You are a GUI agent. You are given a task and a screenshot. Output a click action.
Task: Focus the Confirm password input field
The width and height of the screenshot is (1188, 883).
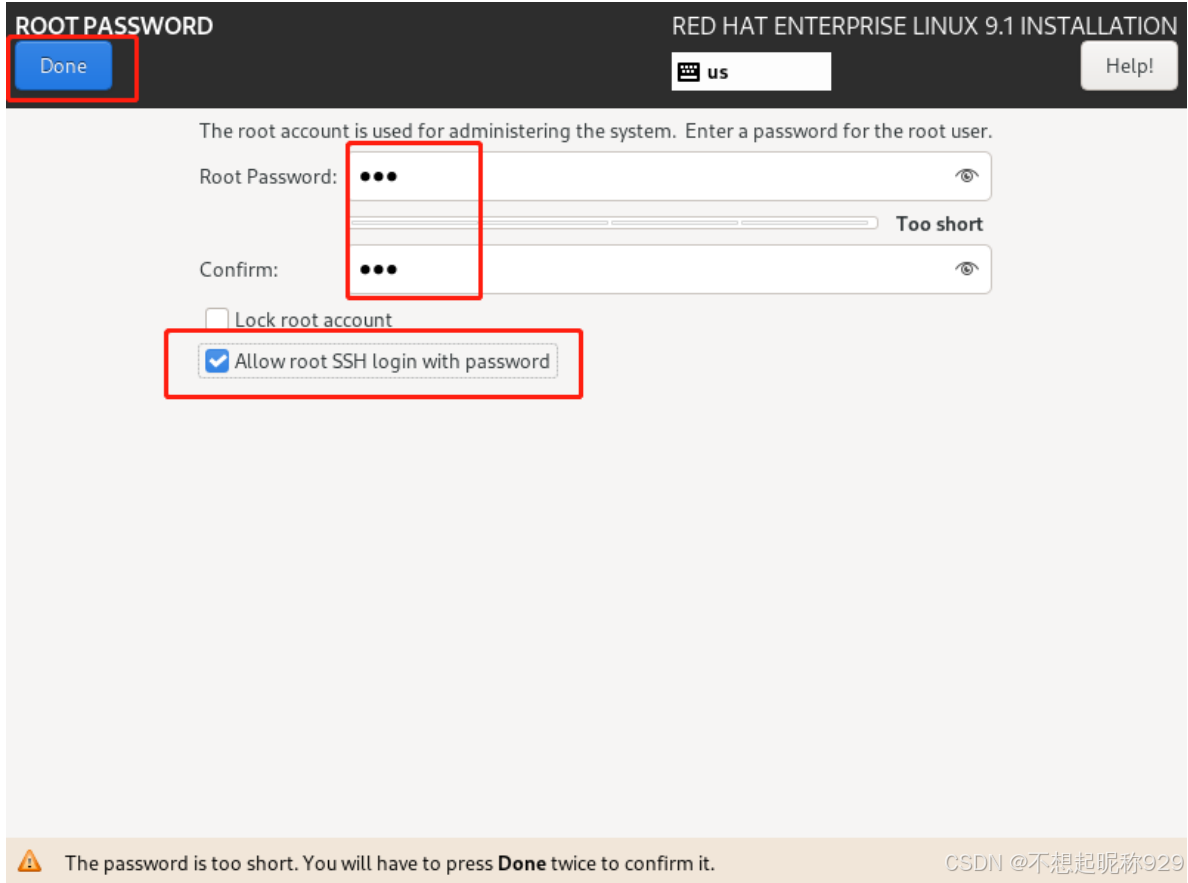pos(670,269)
